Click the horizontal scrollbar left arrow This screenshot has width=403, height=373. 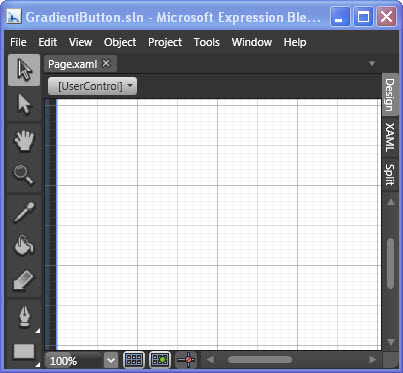coord(210,360)
